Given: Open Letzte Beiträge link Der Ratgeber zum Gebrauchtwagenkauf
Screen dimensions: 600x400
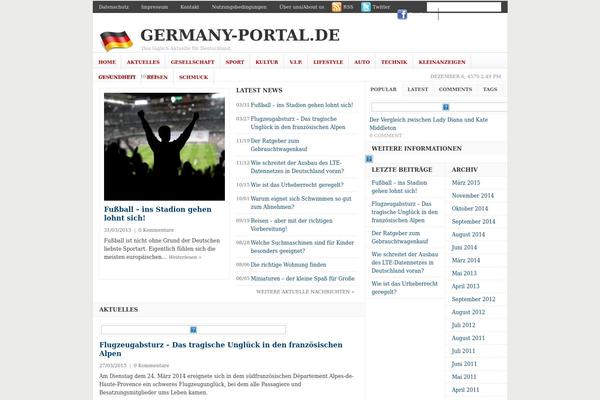Looking at the screenshot, I should coord(399,237).
